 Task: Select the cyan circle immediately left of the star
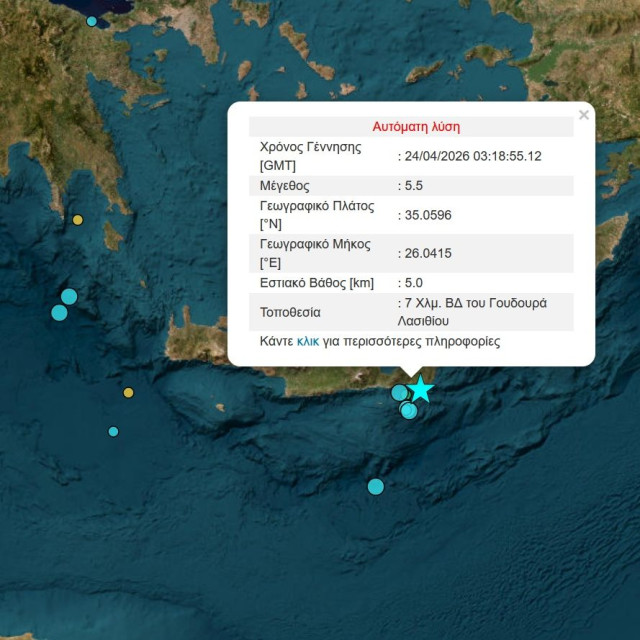[x=399, y=392]
